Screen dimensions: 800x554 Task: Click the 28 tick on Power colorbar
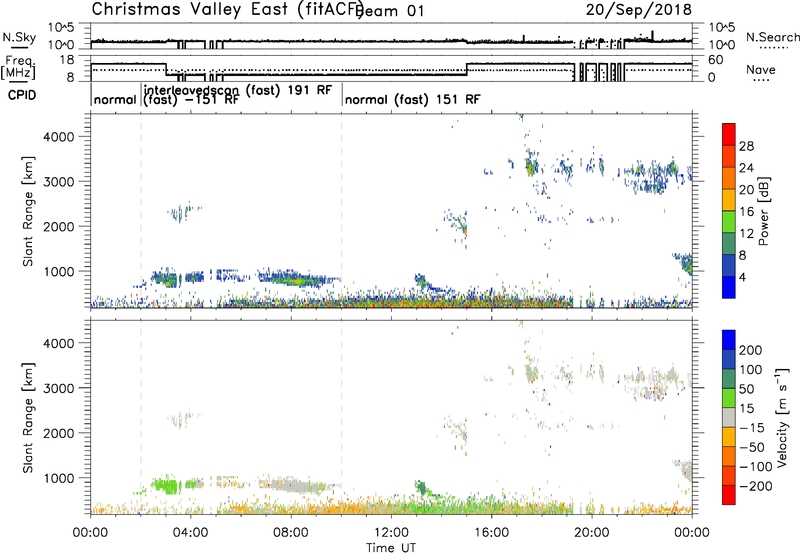pos(746,146)
